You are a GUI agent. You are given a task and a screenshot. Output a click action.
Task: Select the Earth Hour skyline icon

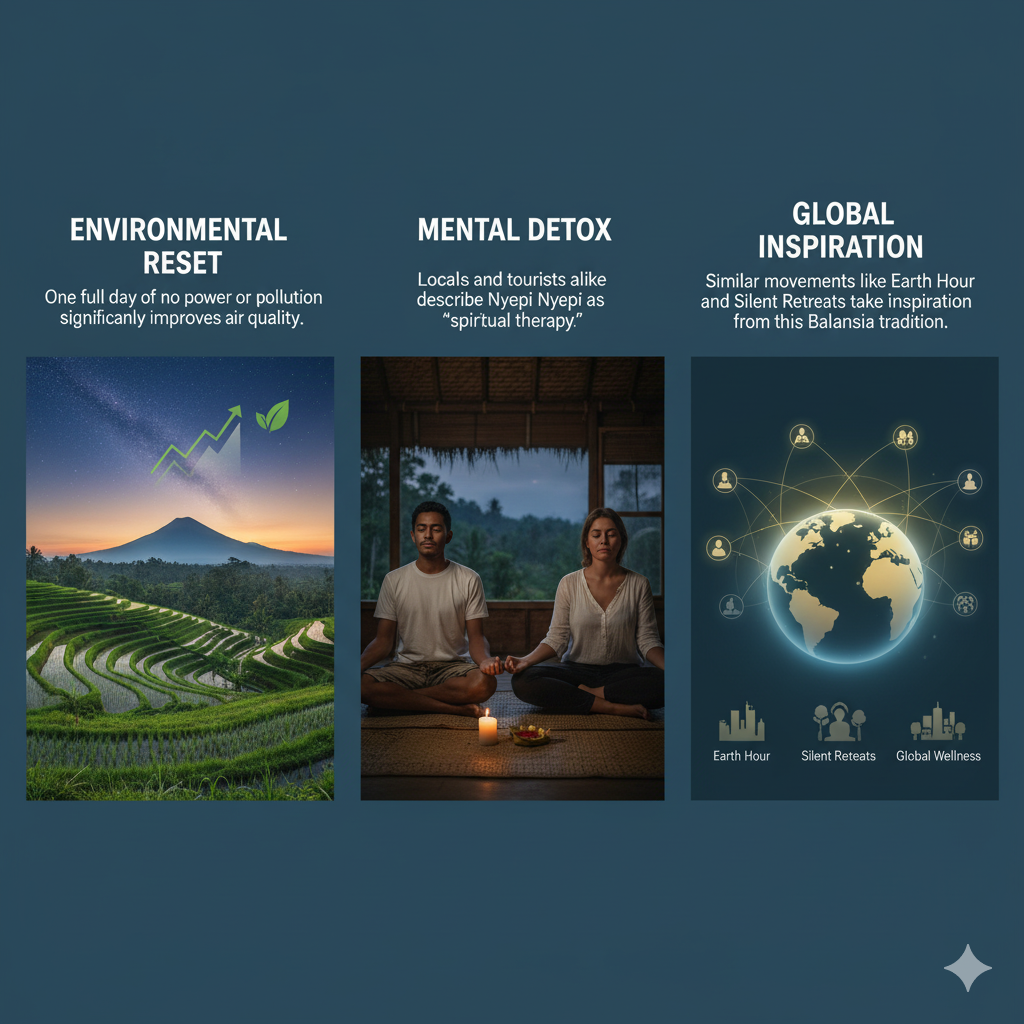[741, 722]
